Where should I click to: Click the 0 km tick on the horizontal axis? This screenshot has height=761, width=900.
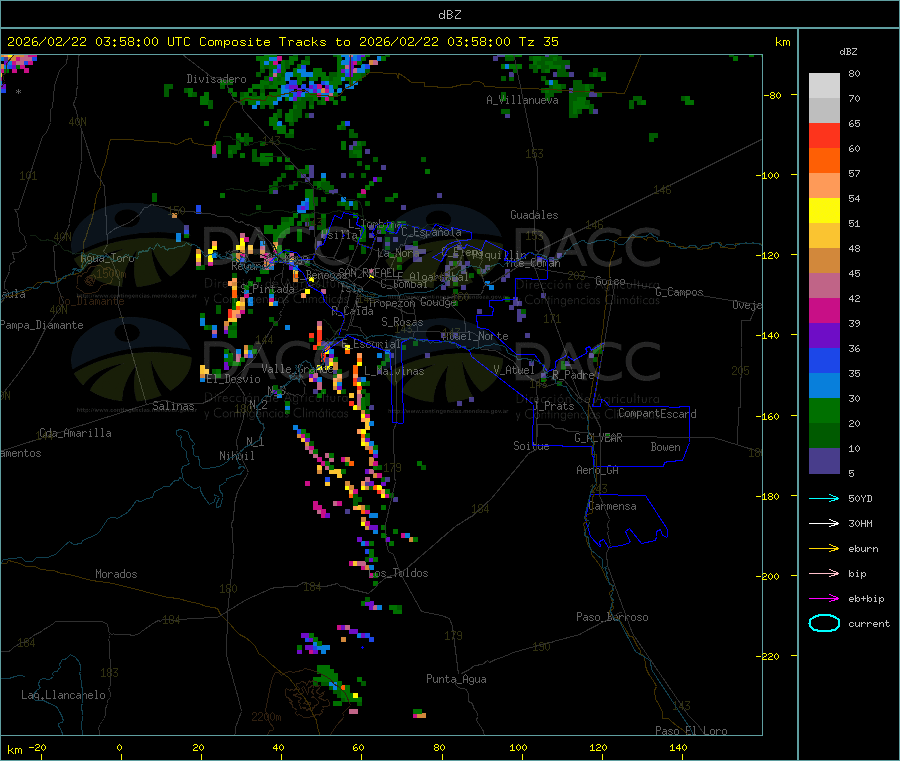pos(119,748)
